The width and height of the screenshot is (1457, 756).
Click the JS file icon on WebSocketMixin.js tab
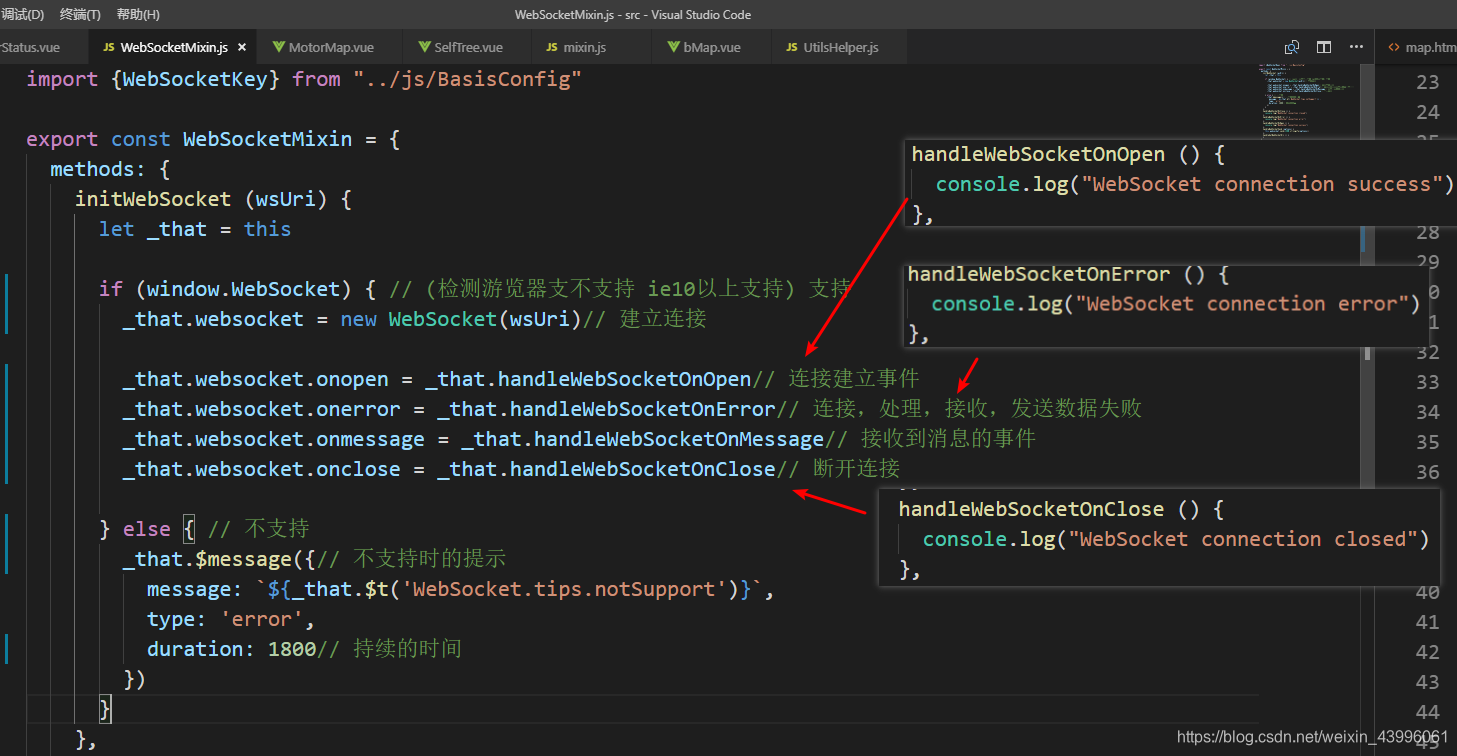[x=108, y=47]
